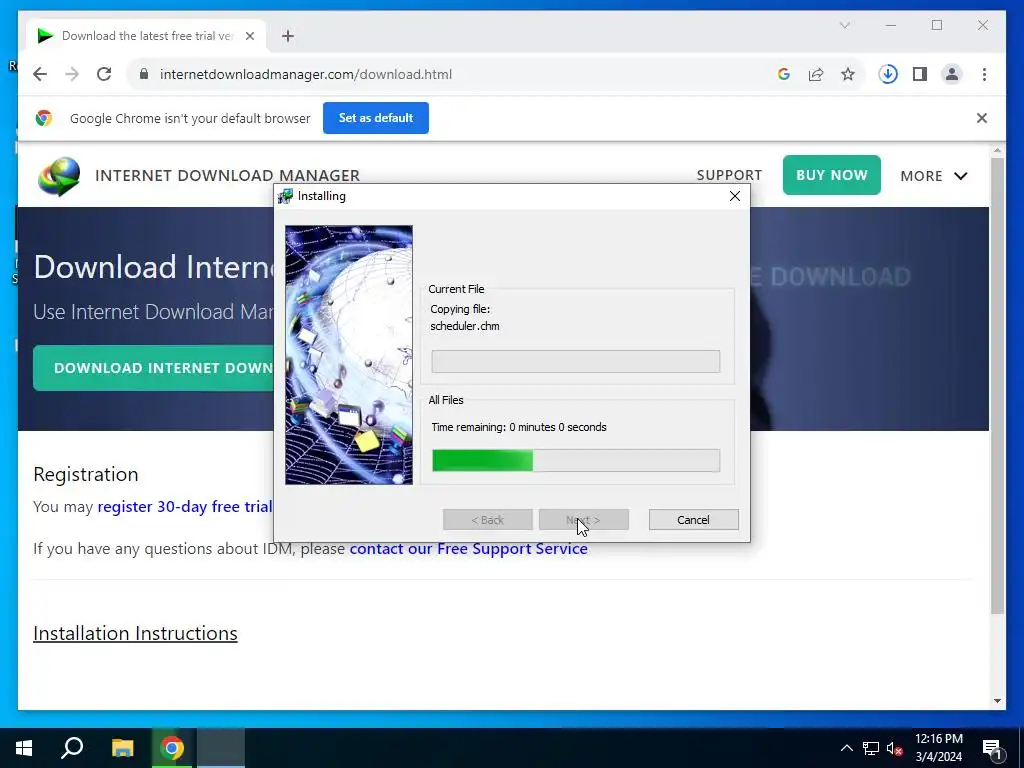Open the notification center icon
The width and height of the screenshot is (1024, 768).
(x=992, y=750)
